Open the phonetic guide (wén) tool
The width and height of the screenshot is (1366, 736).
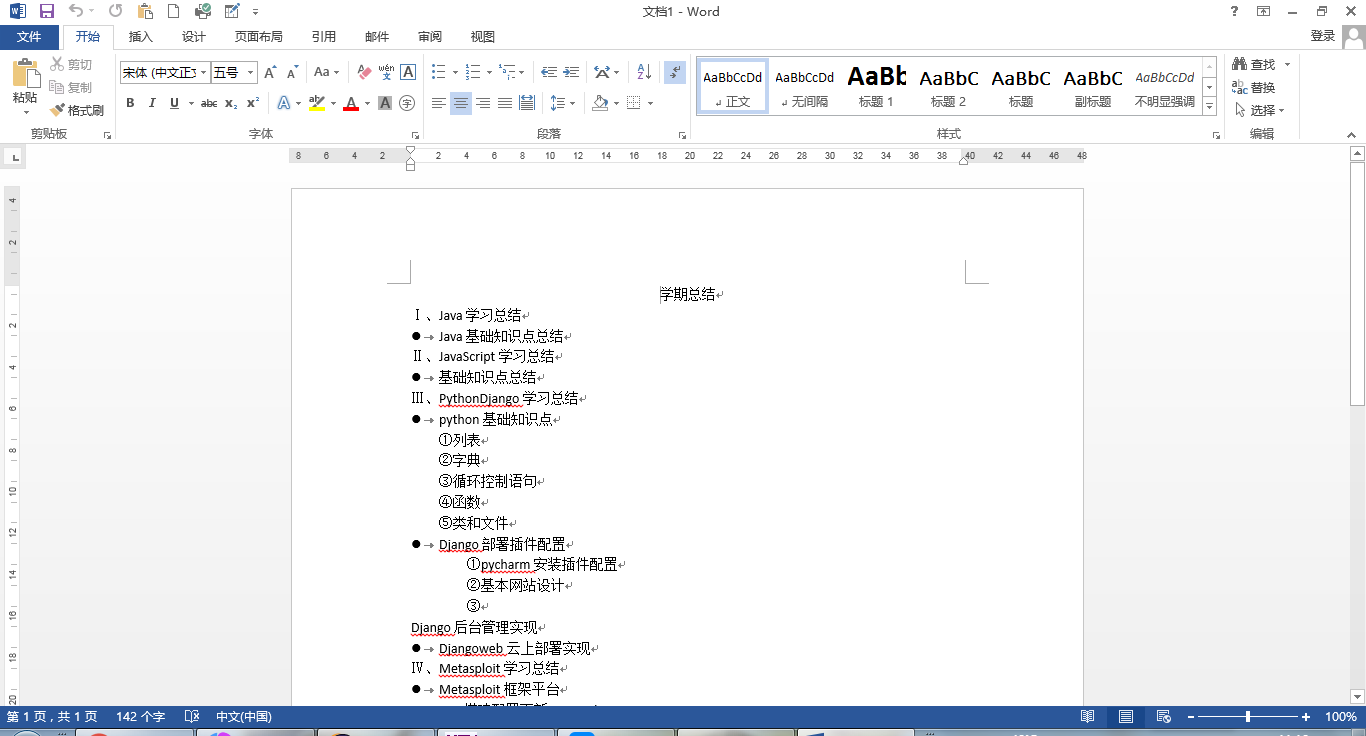pos(386,72)
